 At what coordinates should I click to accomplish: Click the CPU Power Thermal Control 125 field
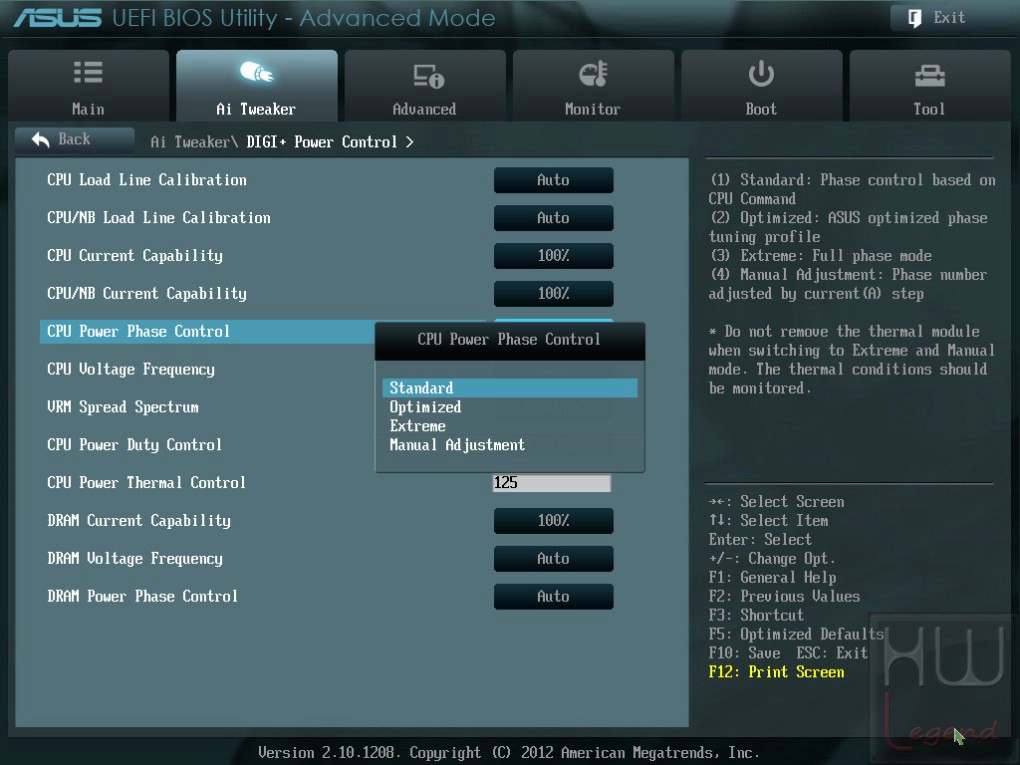point(552,483)
